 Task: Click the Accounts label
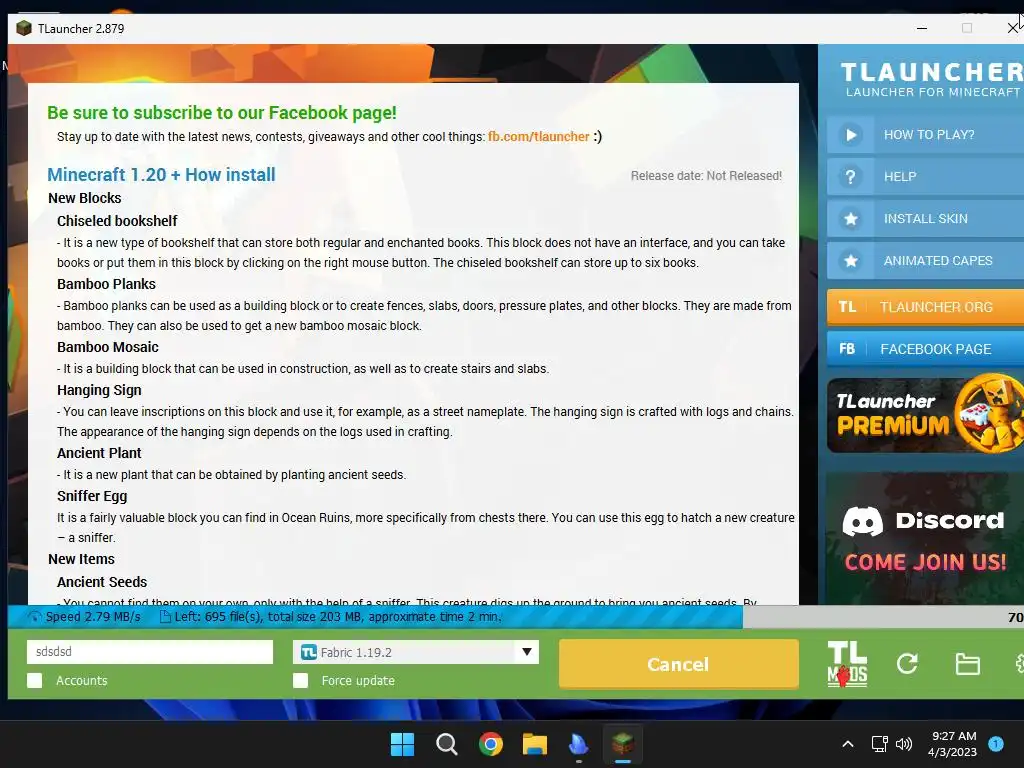point(82,680)
